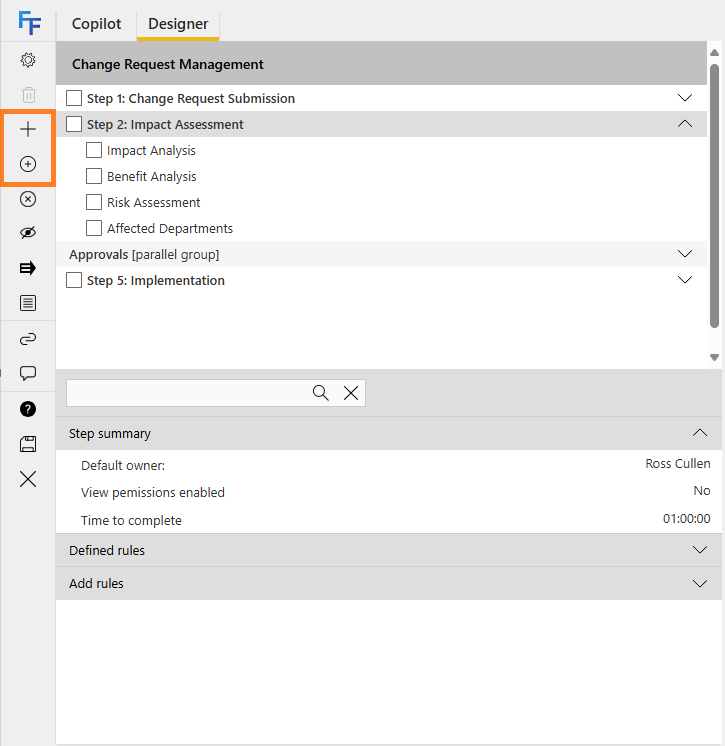Click the Default owner label
The width and height of the screenshot is (725, 746).
click(x=123, y=465)
